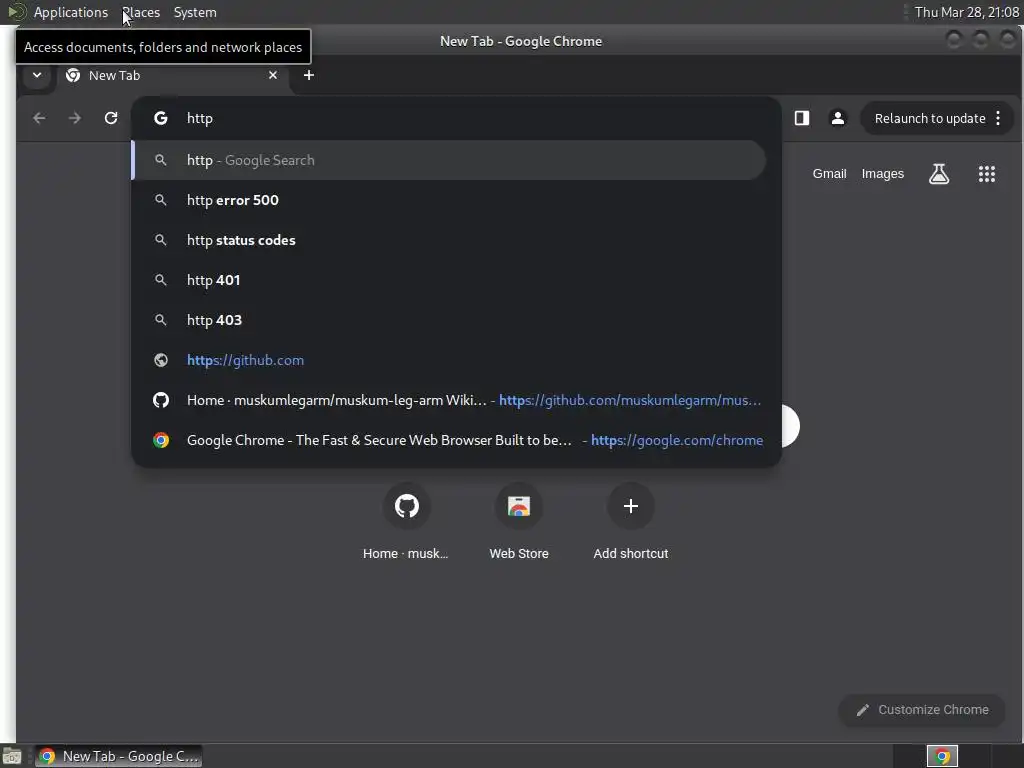Click the Add shortcut button
The image size is (1024, 768).
click(x=631, y=523)
